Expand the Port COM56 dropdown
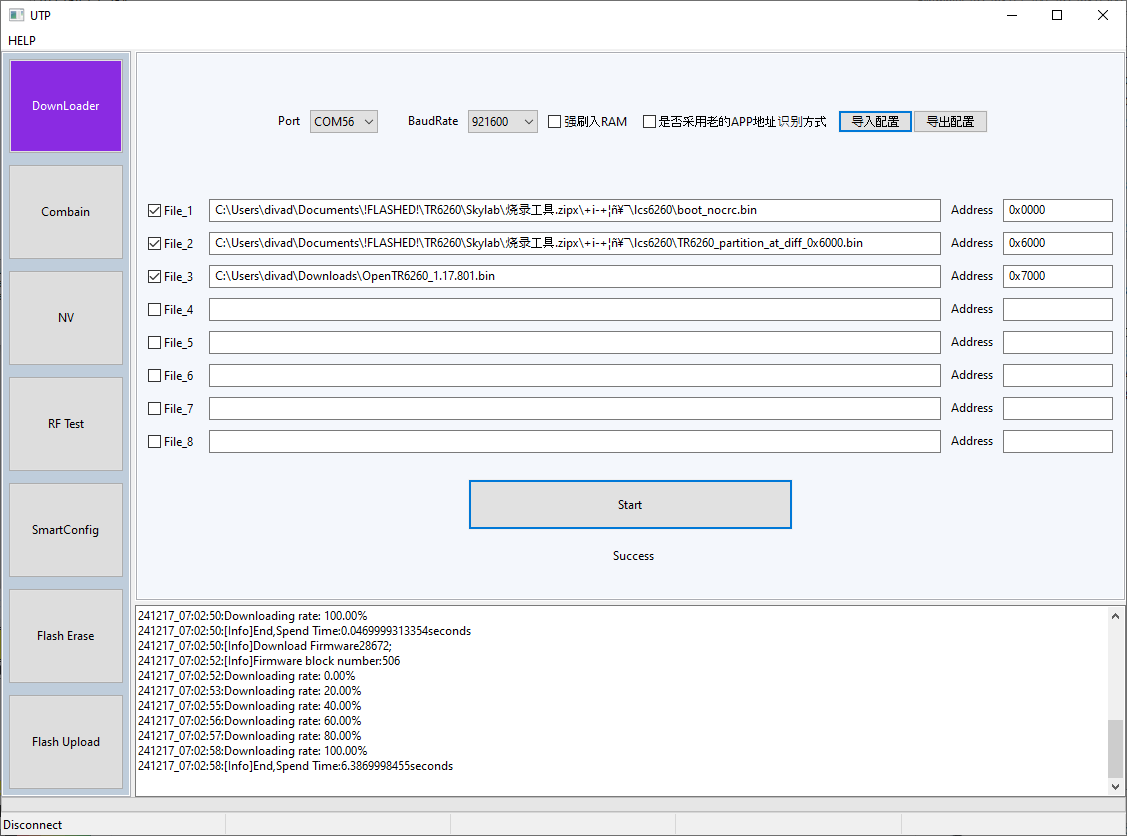This screenshot has height=836, width=1127. [x=344, y=121]
